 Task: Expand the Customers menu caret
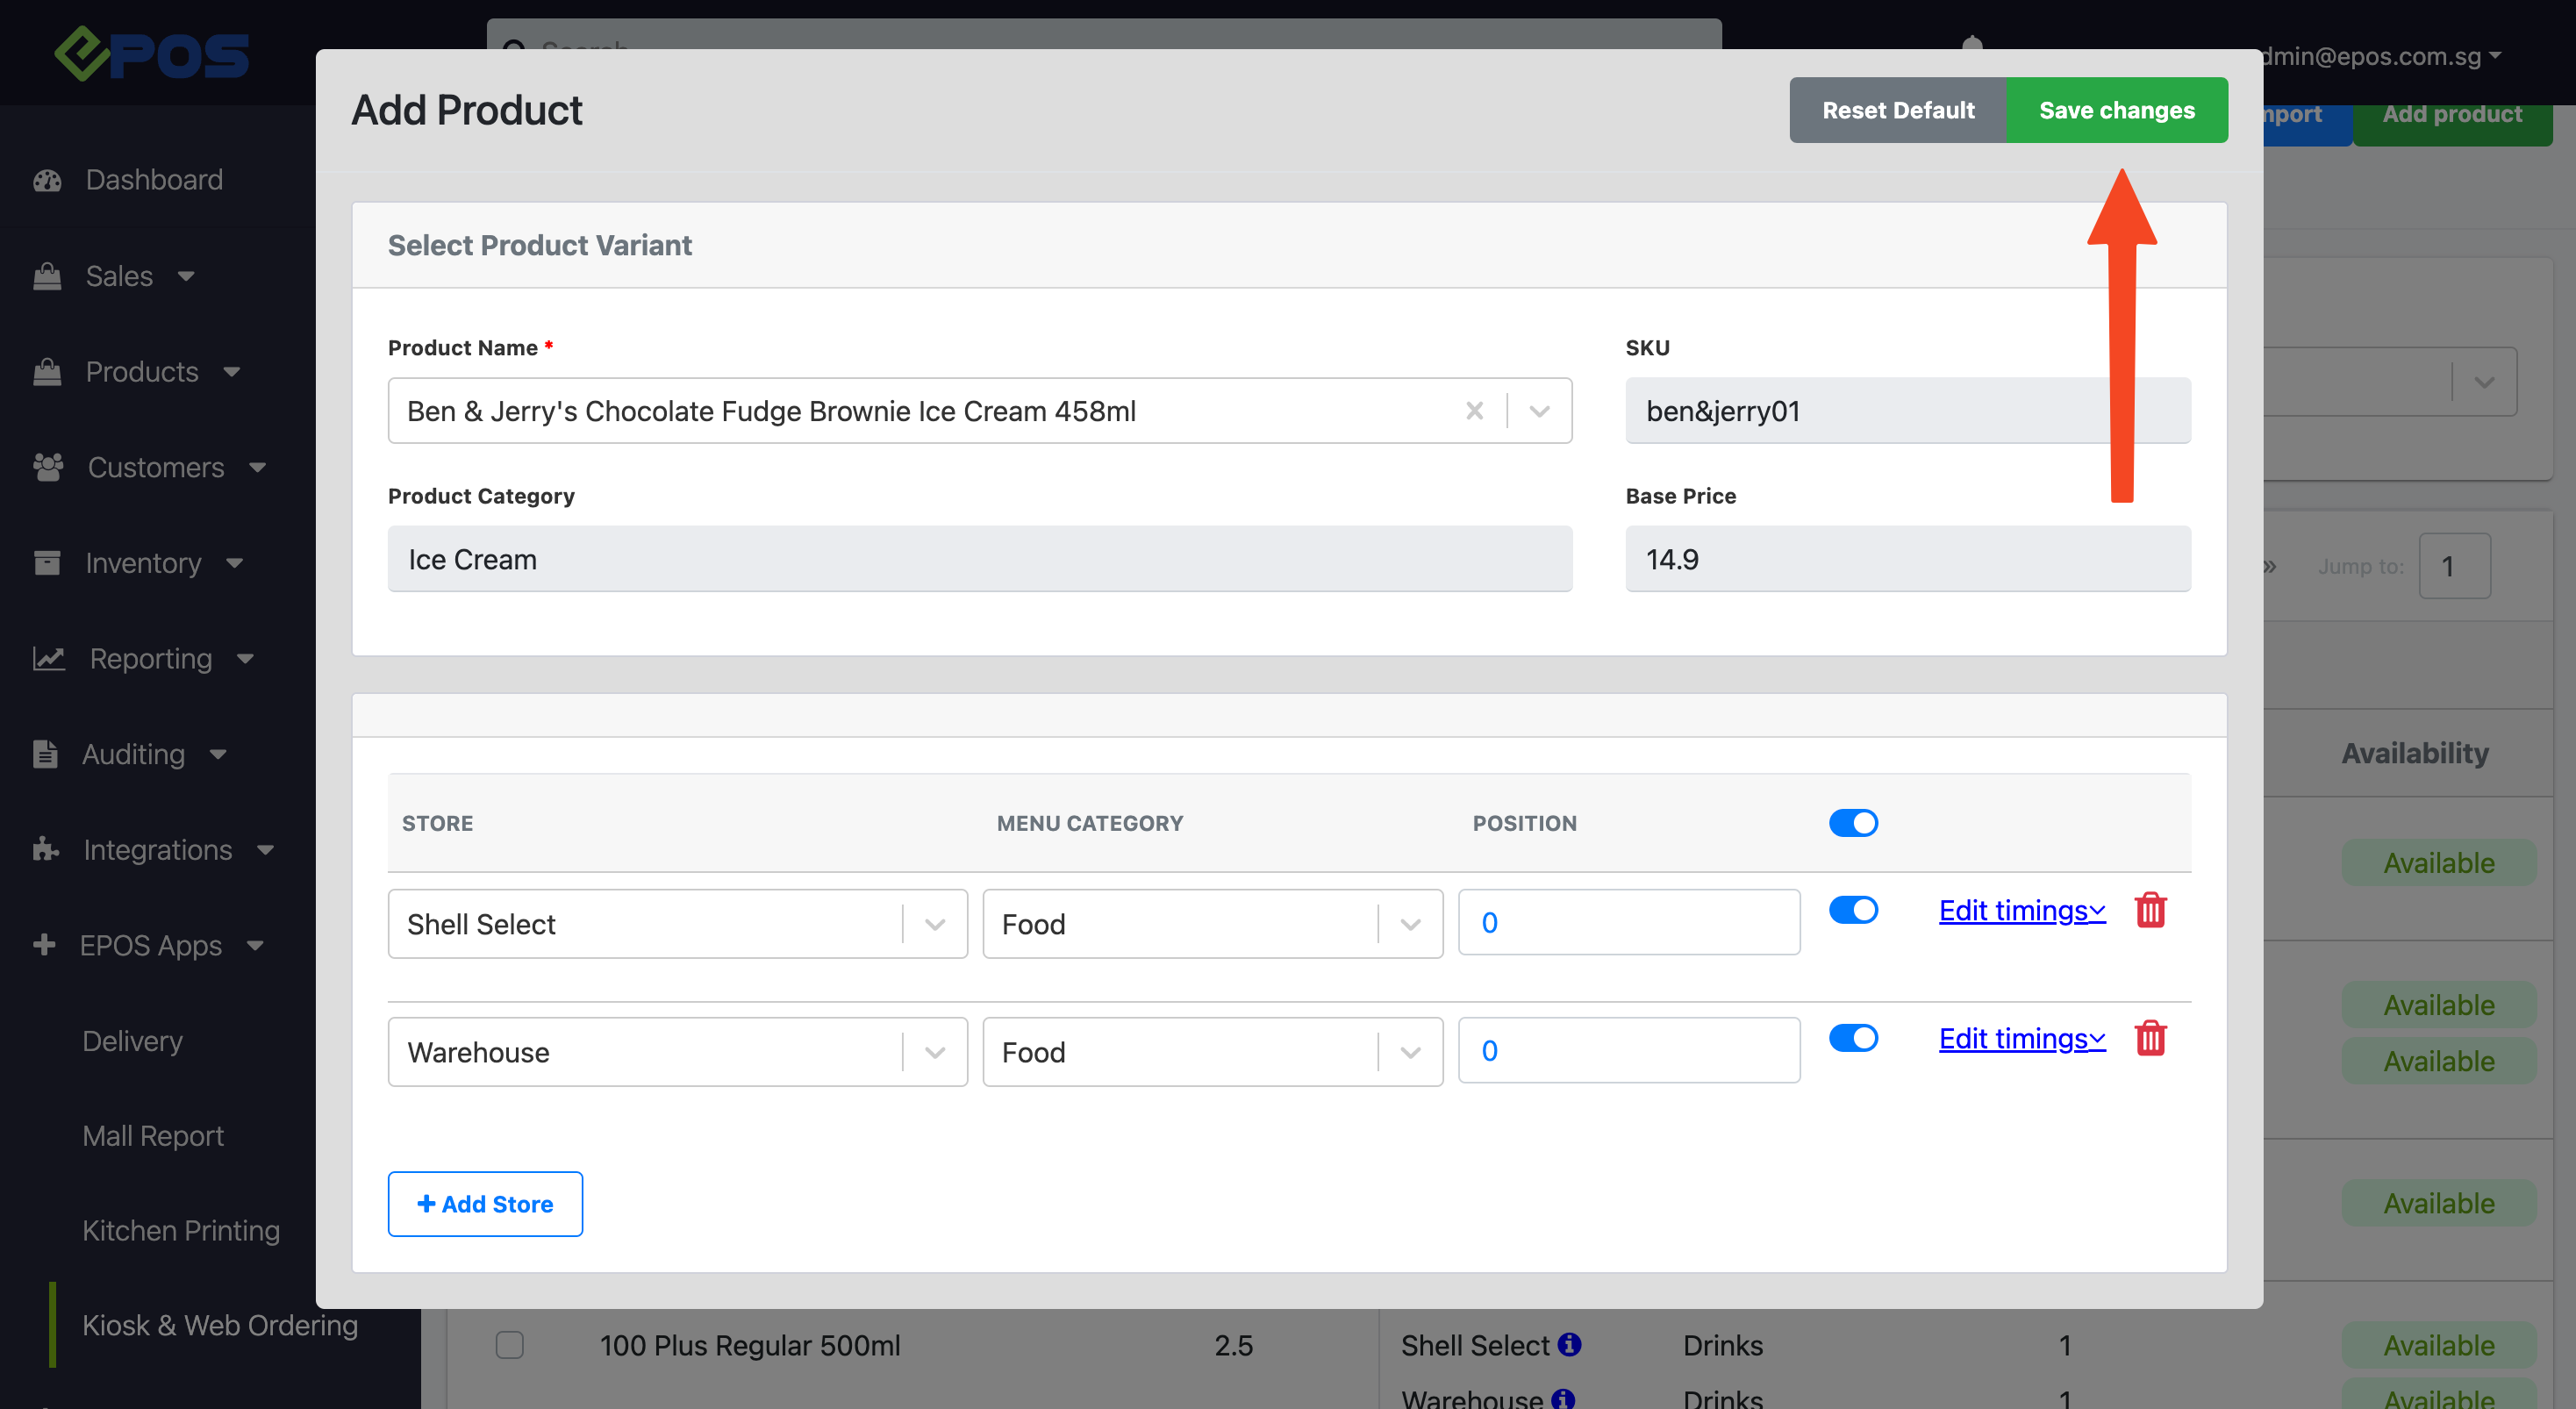tap(258, 467)
